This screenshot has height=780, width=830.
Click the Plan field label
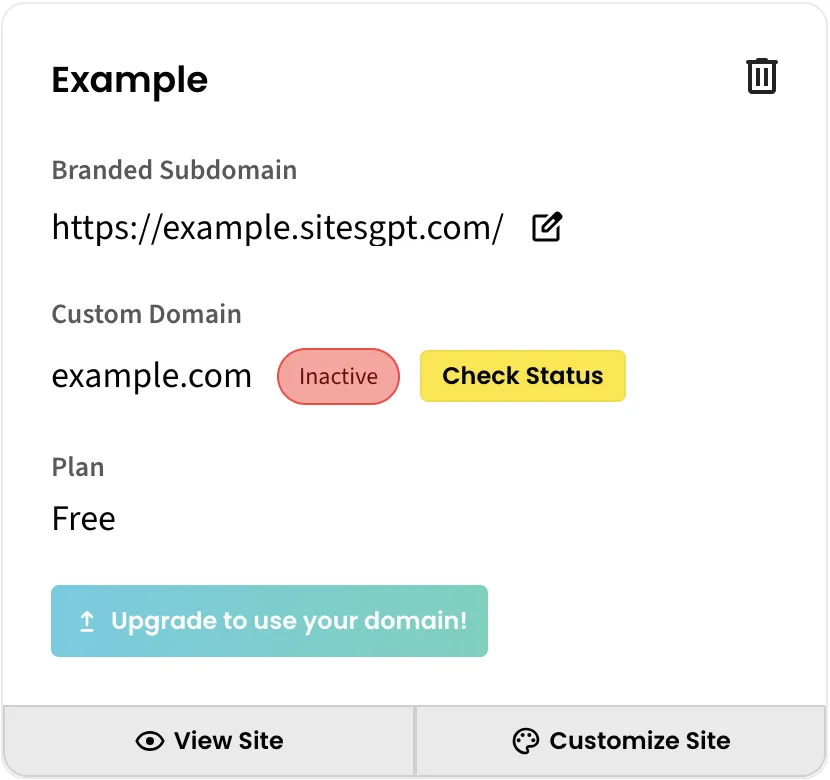(x=78, y=467)
